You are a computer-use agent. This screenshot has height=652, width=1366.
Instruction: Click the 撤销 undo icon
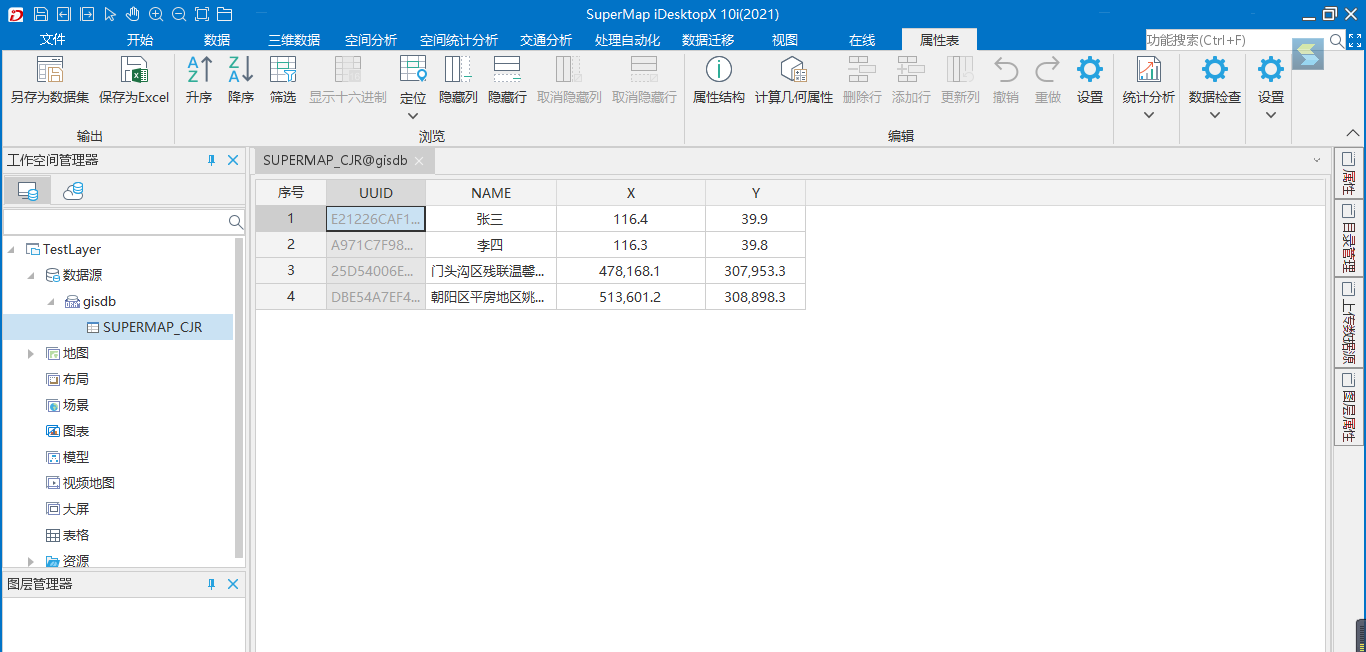(1006, 69)
